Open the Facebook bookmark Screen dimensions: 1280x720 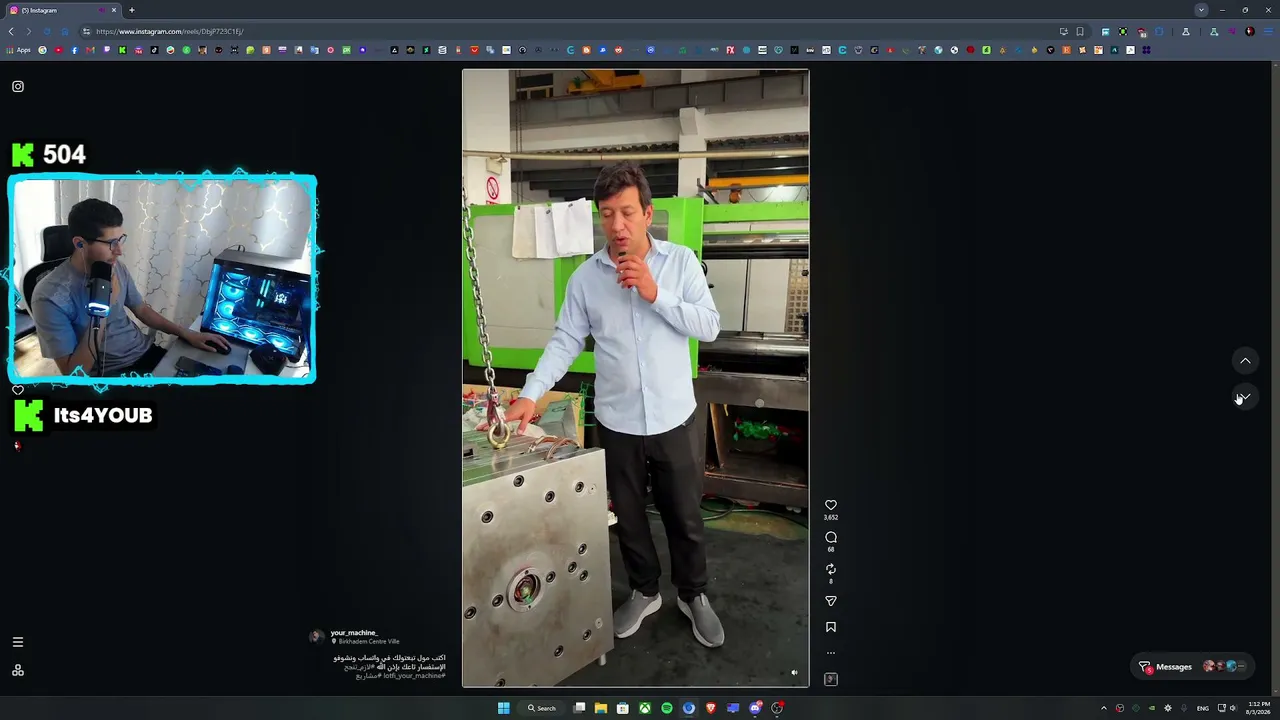pos(74,50)
